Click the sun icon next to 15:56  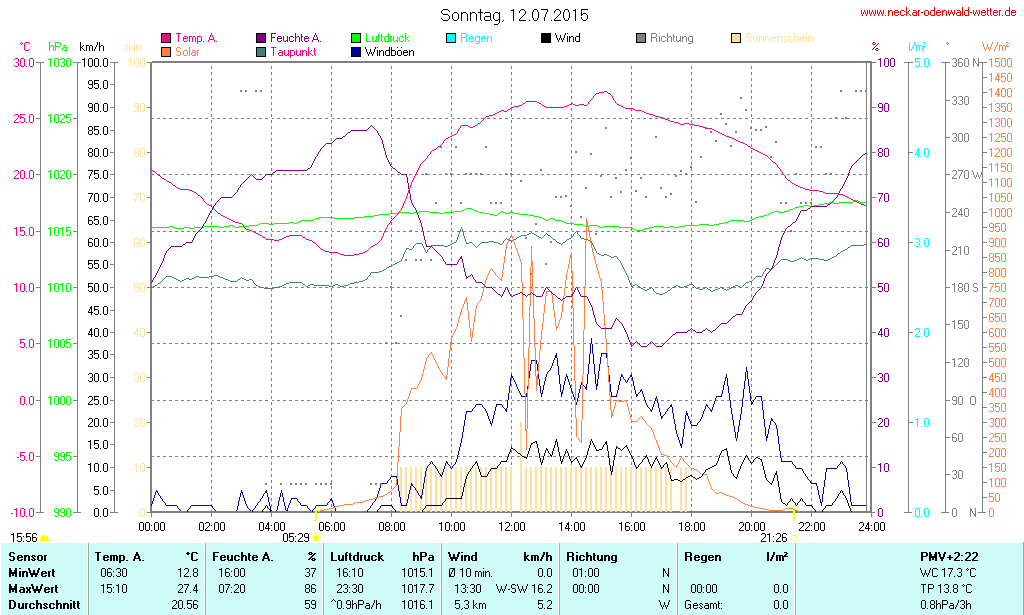tap(44, 538)
